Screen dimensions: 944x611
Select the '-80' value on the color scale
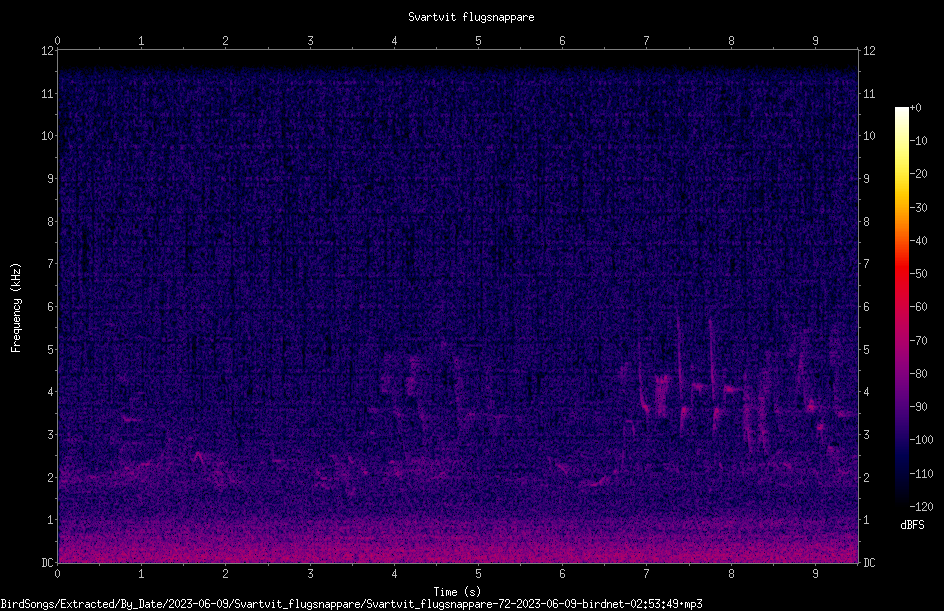click(918, 373)
